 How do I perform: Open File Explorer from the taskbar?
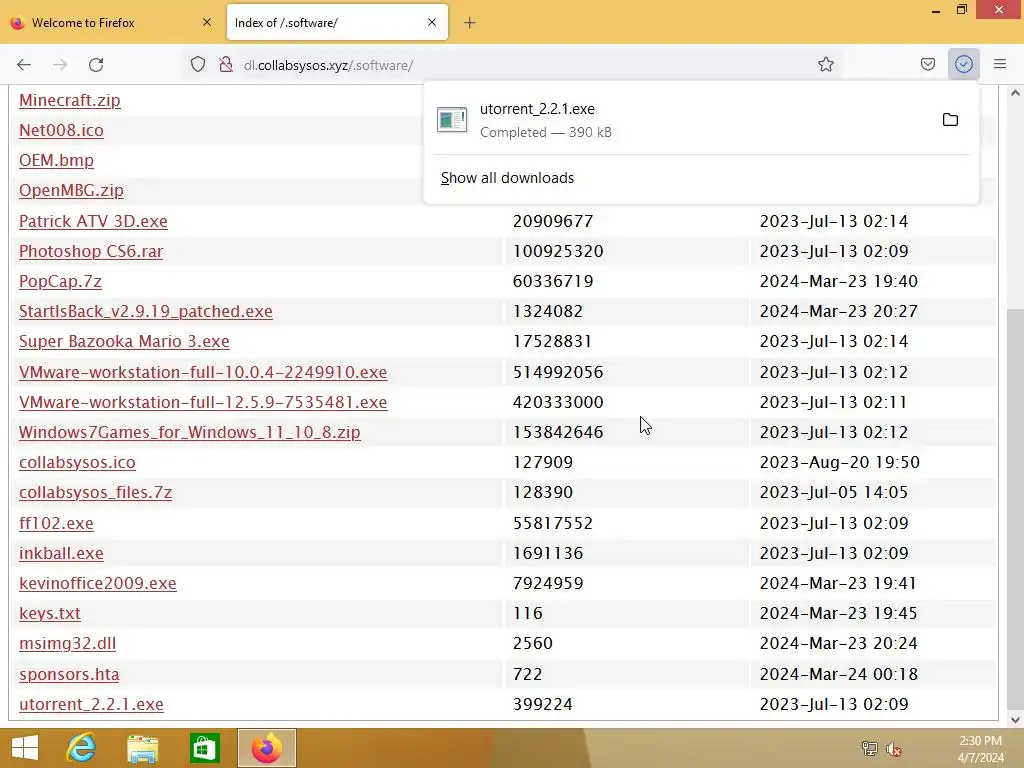(142, 748)
